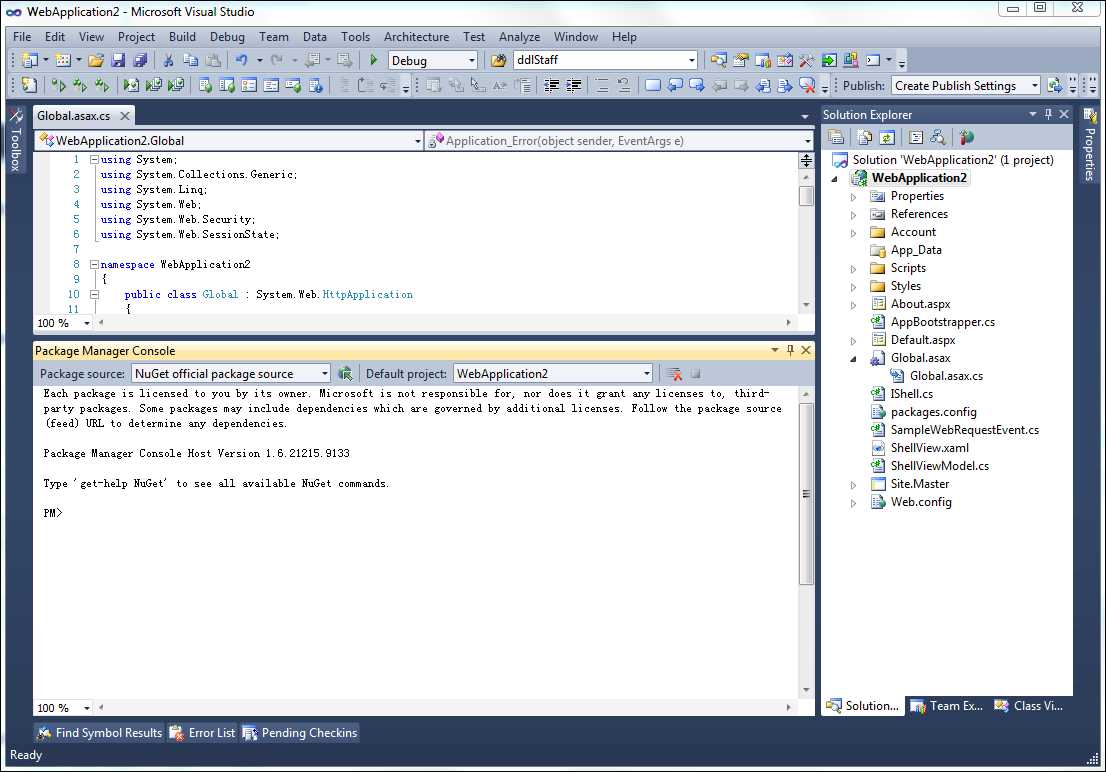Select packages.config in Solution Explorer
This screenshot has width=1106, height=772.
coord(933,412)
